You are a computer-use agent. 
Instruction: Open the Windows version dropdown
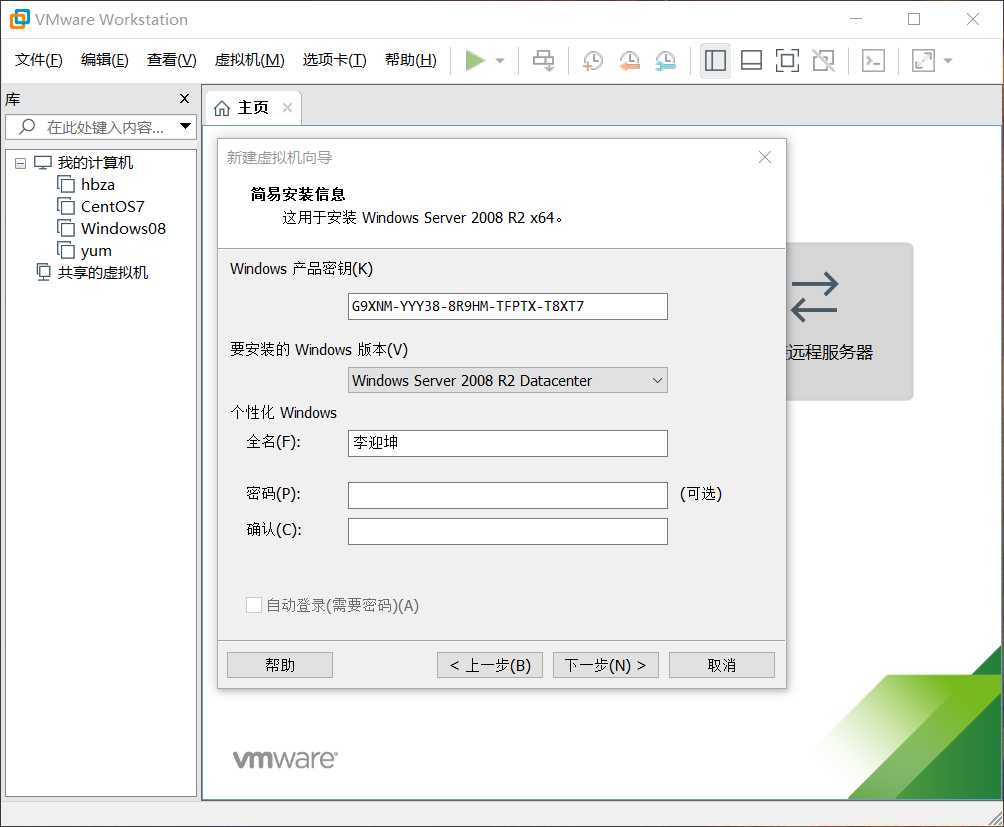point(508,380)
